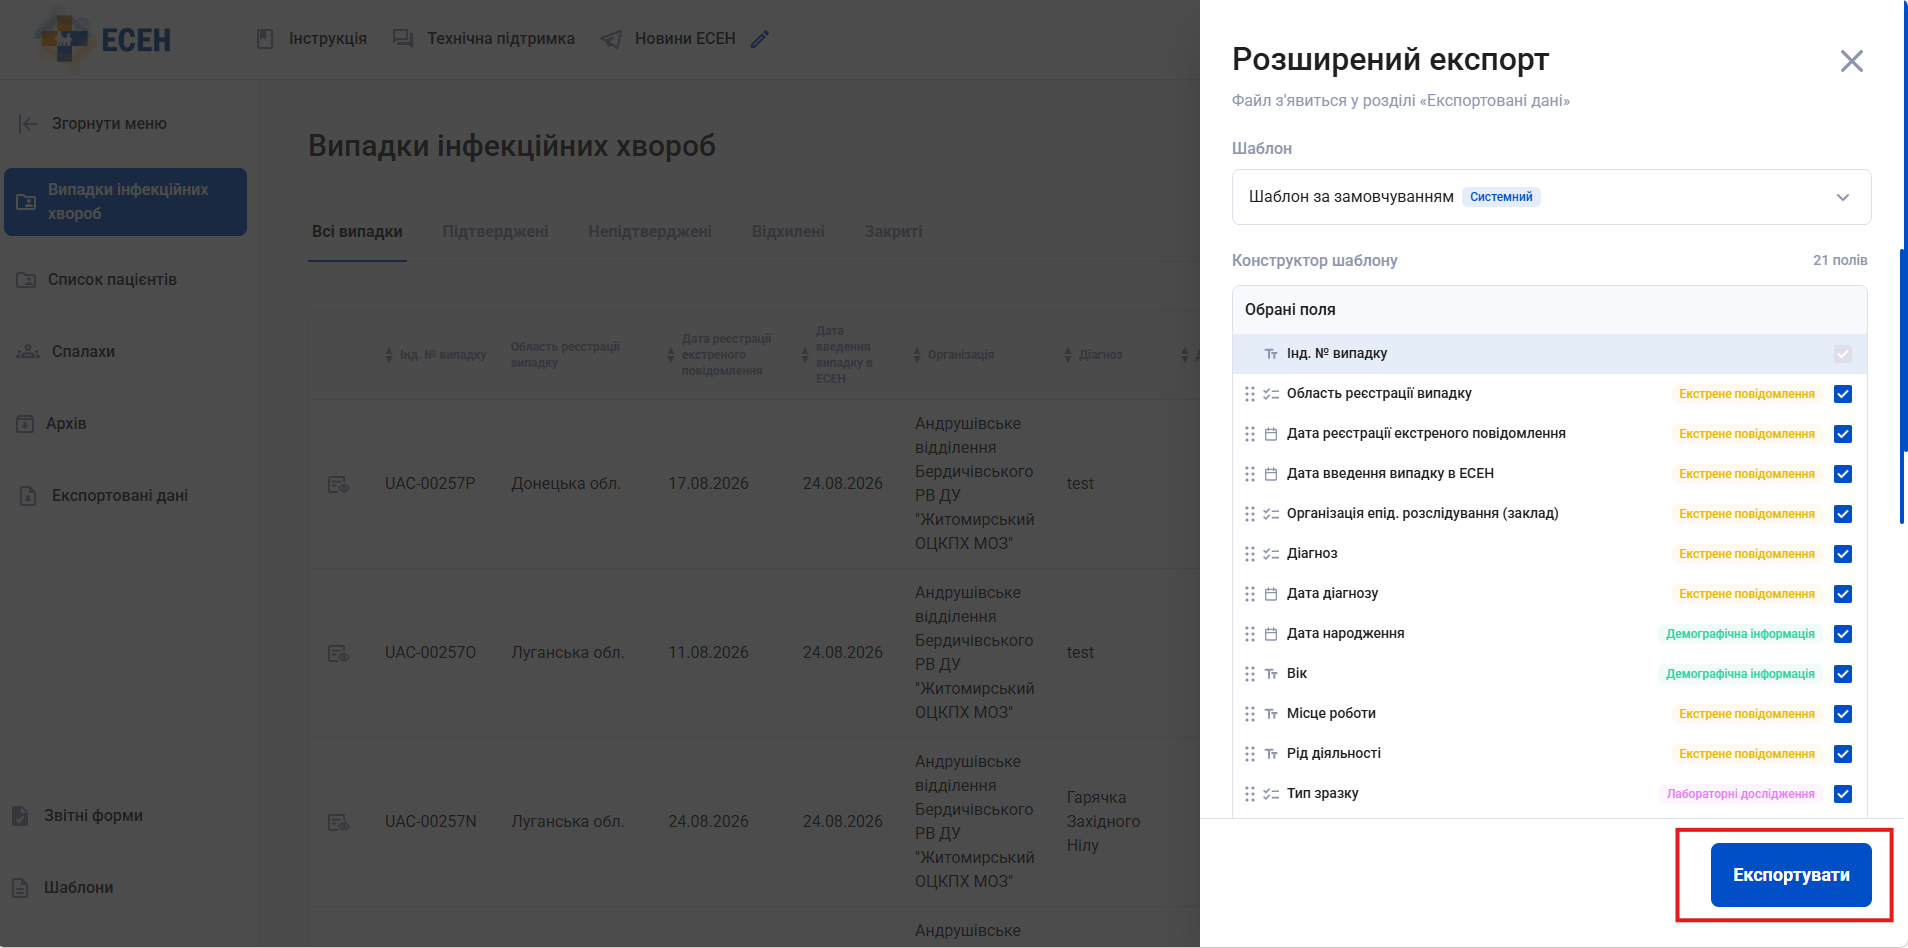Screen dimensions: 1908x948
Task: Open the Шаблони sidebar item
Action: click(x=79, y=888)
